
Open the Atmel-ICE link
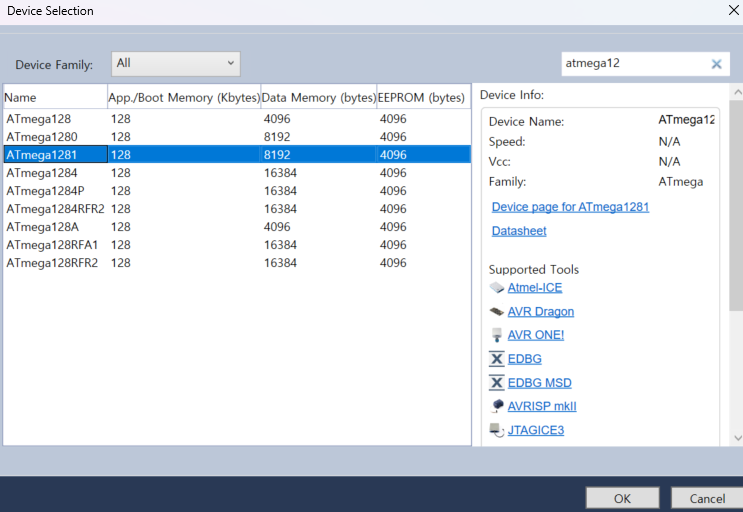tap(535, 287)
